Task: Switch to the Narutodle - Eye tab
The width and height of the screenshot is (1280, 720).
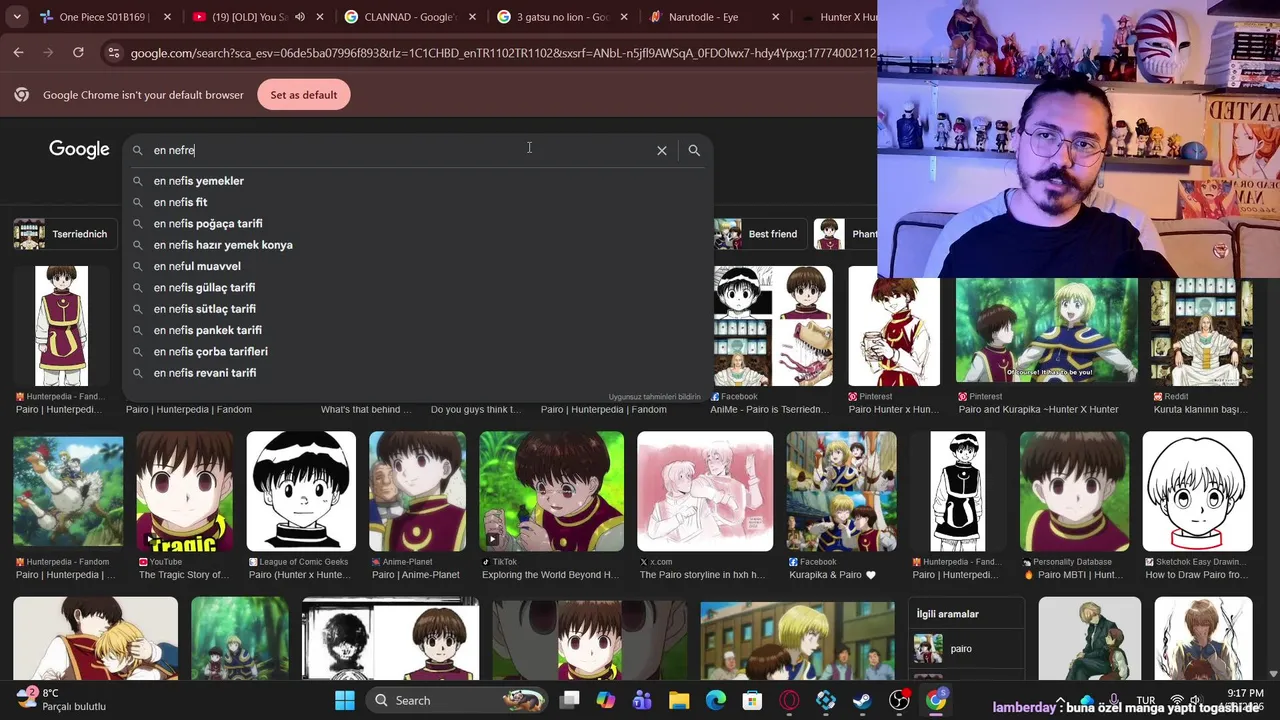Action: click(705, 17)
